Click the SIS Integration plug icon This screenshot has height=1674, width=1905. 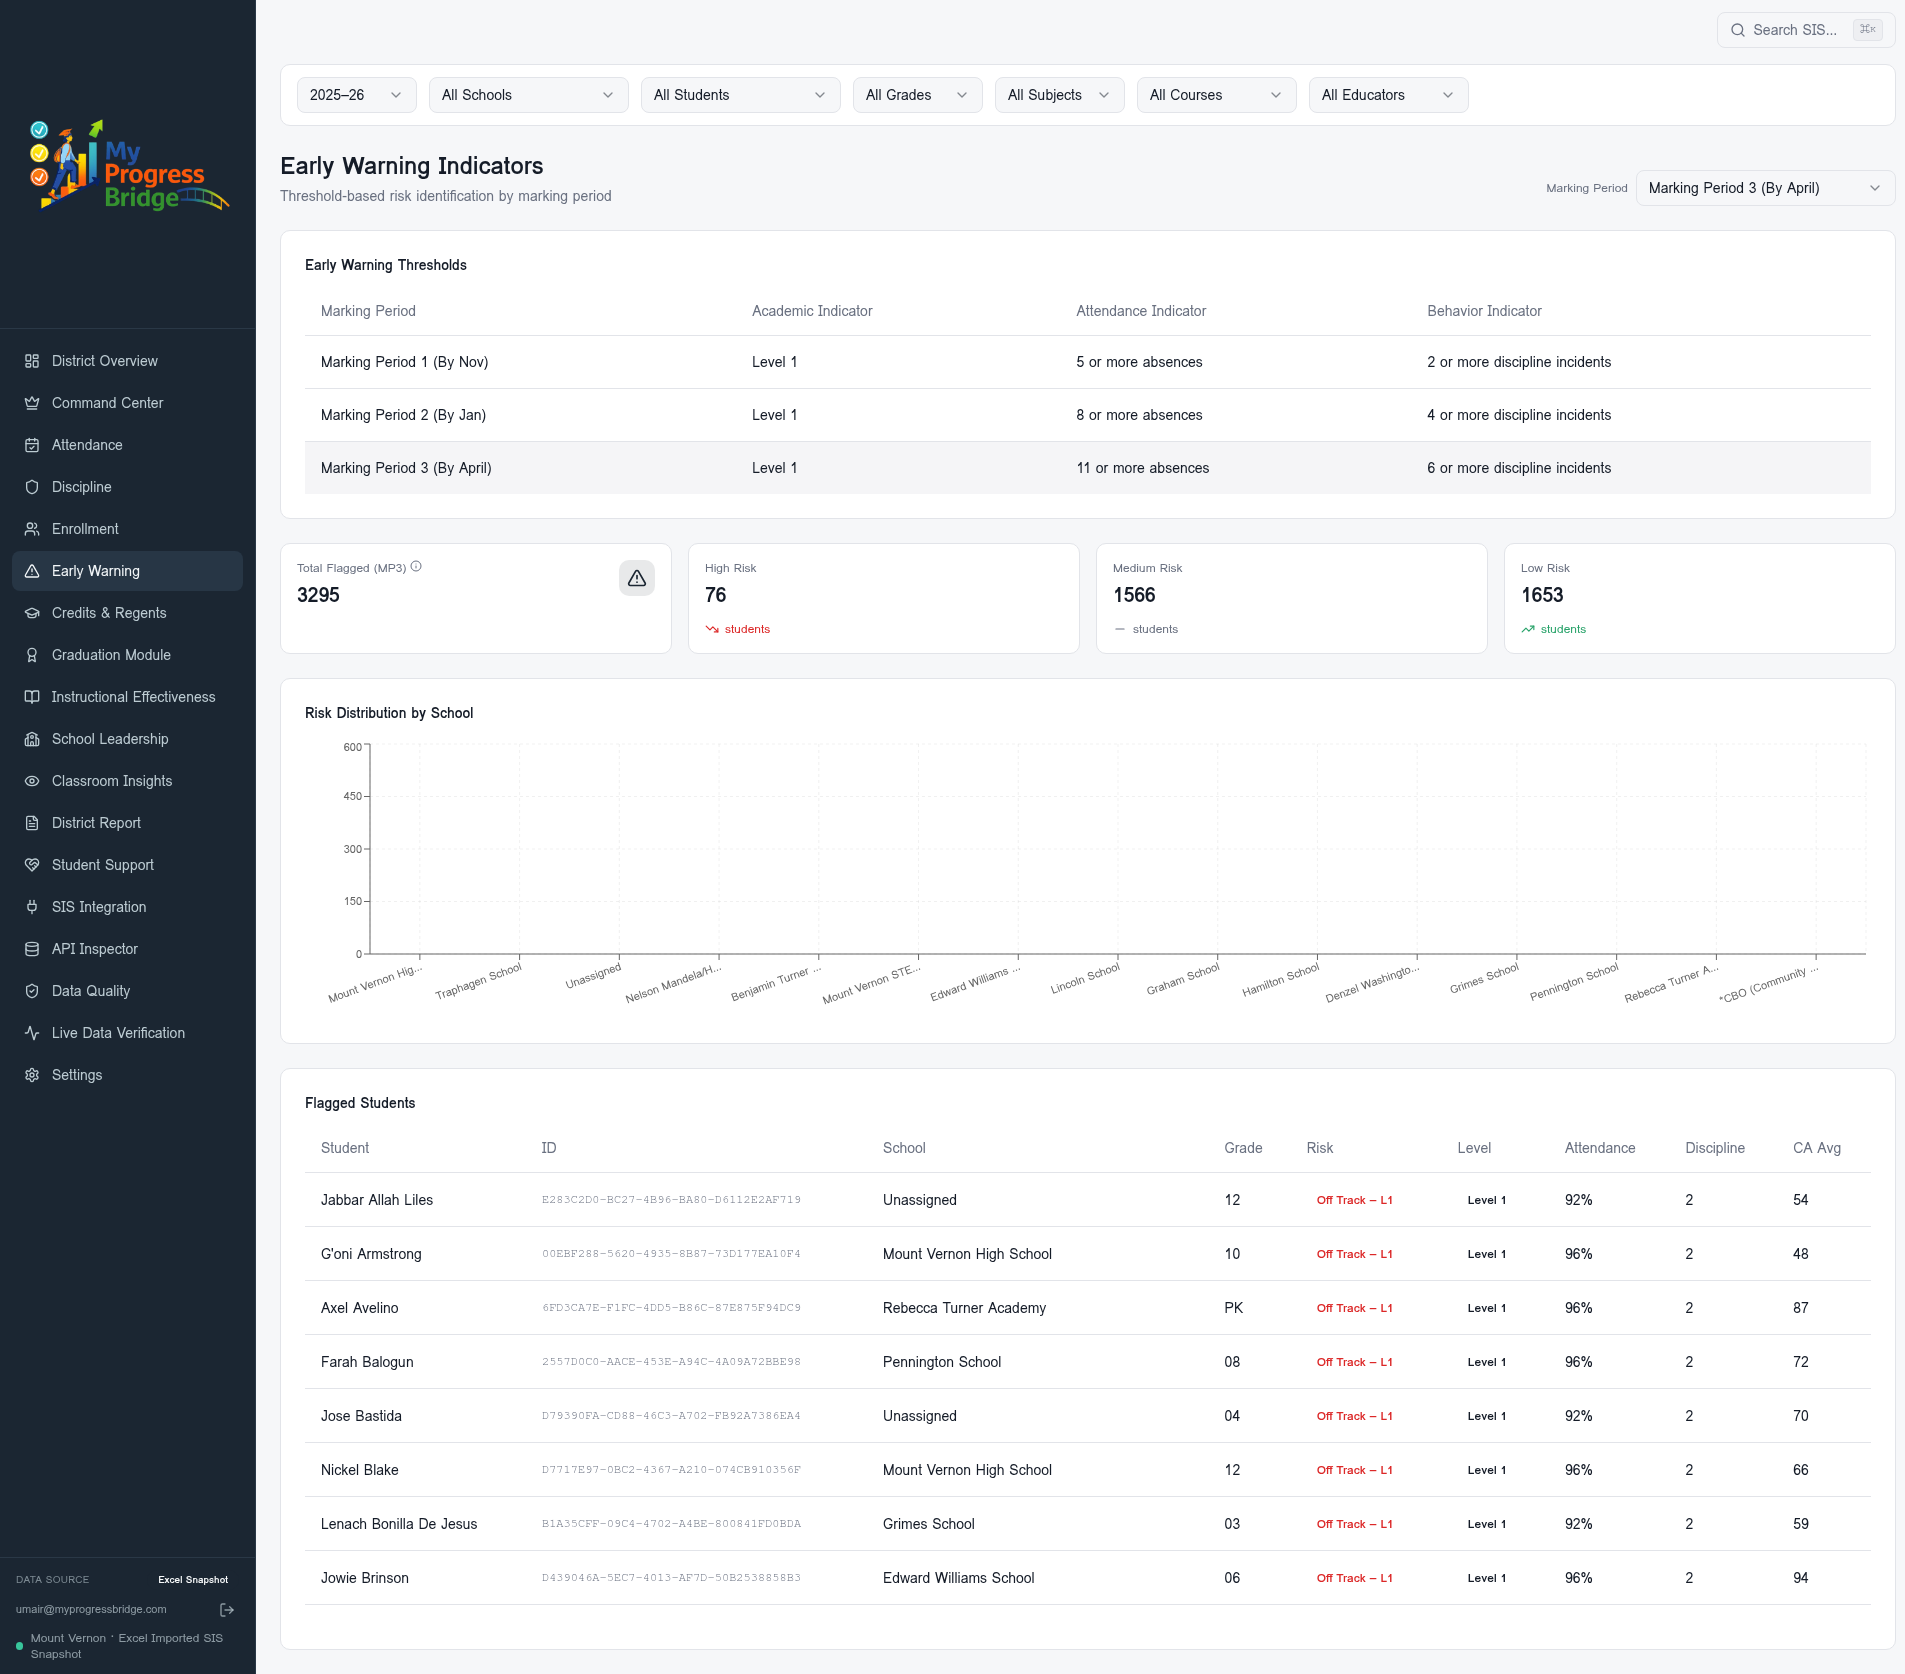tap(32, 907)
